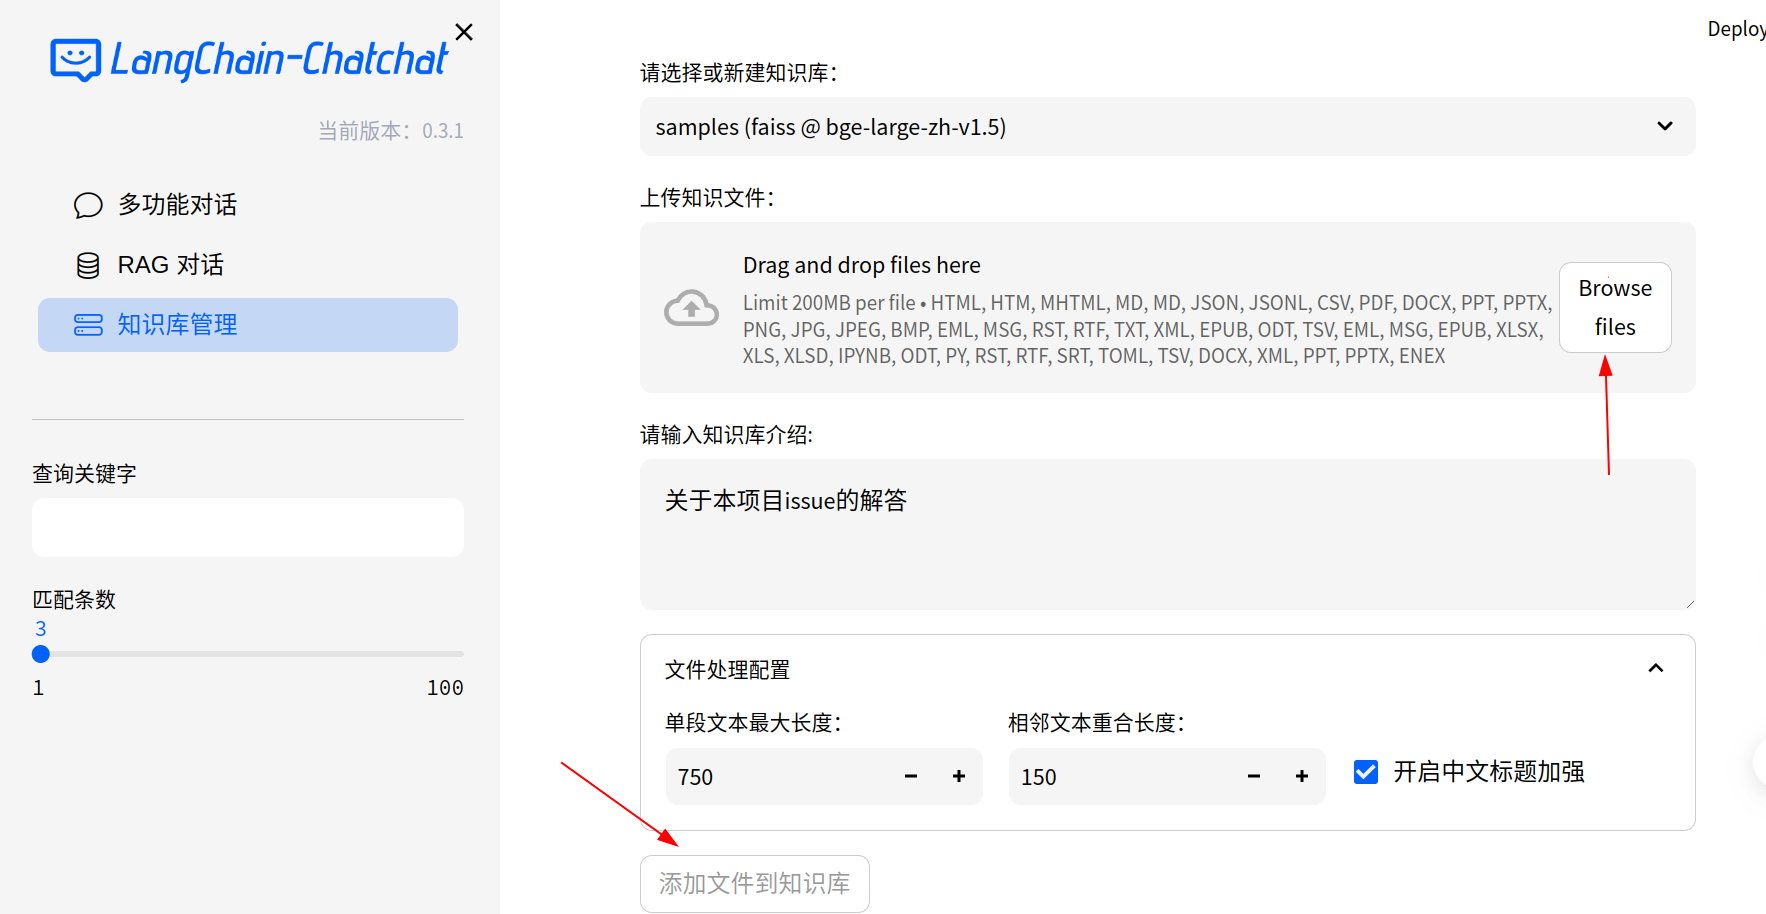1766x914 pixels.
Task: Switch to the RAG 对话 page
Action: tap(170, 265)
